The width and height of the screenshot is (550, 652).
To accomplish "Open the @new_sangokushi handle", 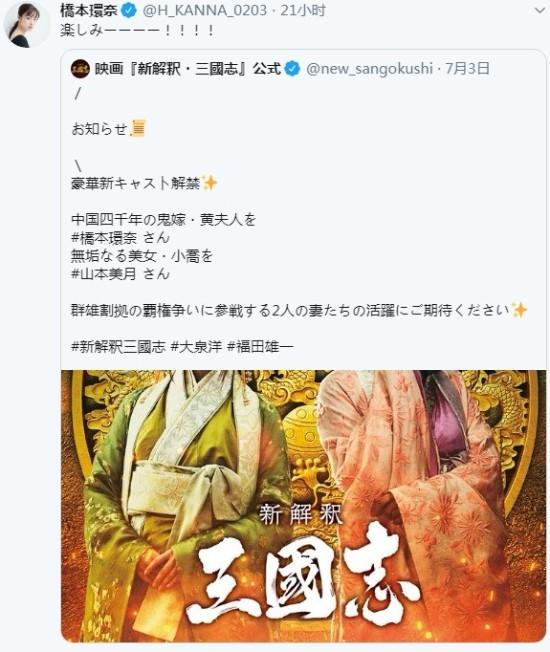I will 370,69.
